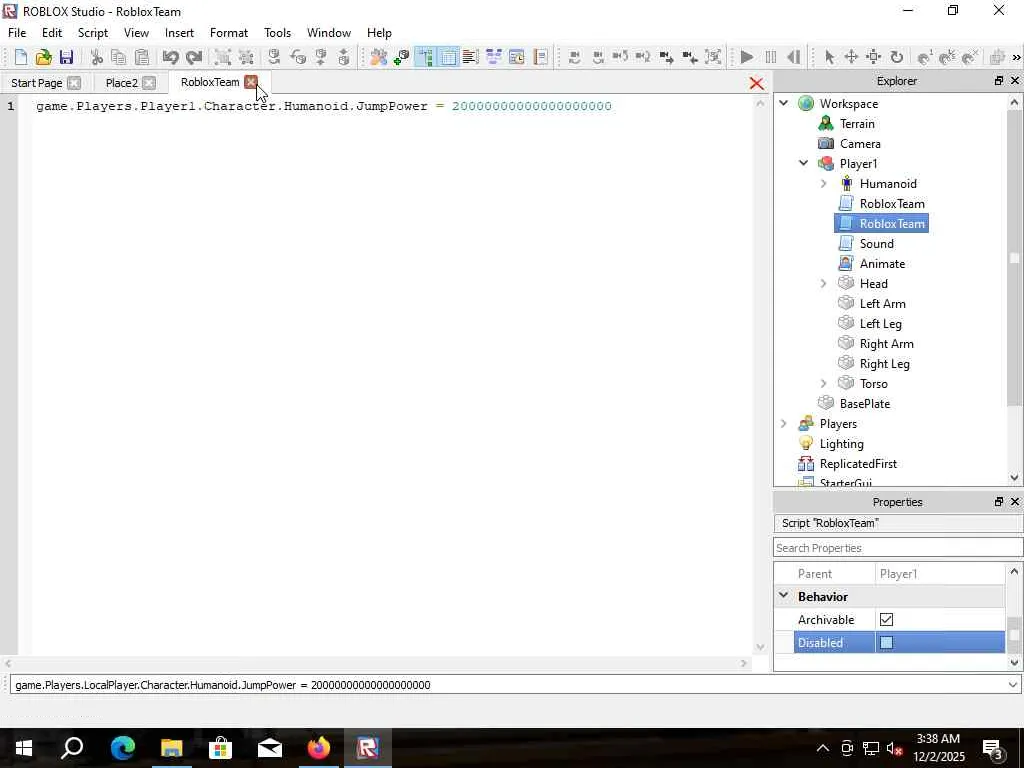Select BasePlate in the Explorer
The height and width of the screenshot is (768, 1024).
[x=865, y=404]
